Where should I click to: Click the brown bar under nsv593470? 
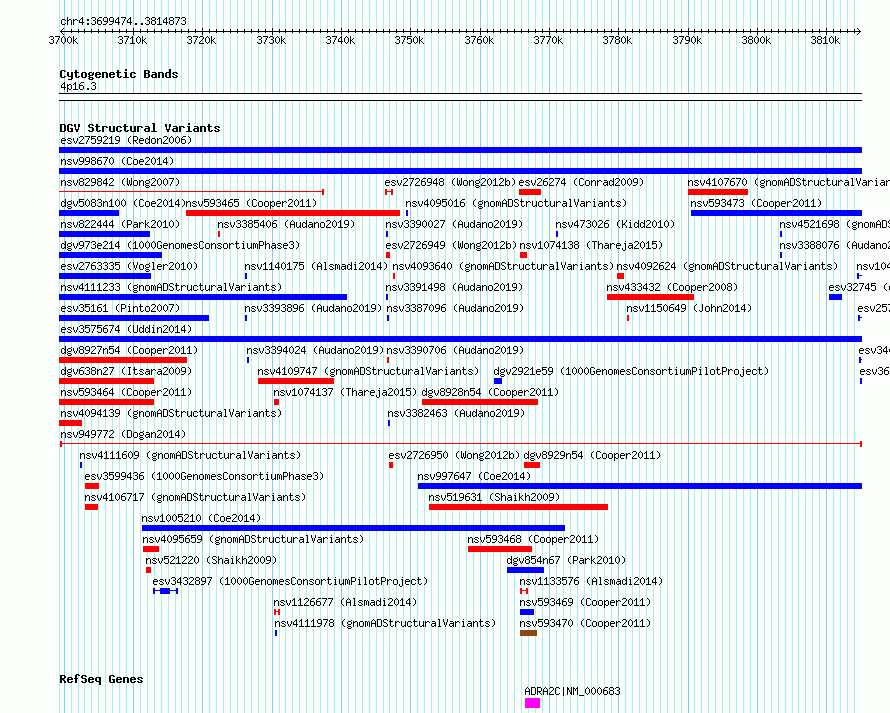pyautogui.click(x=528, y=633)
